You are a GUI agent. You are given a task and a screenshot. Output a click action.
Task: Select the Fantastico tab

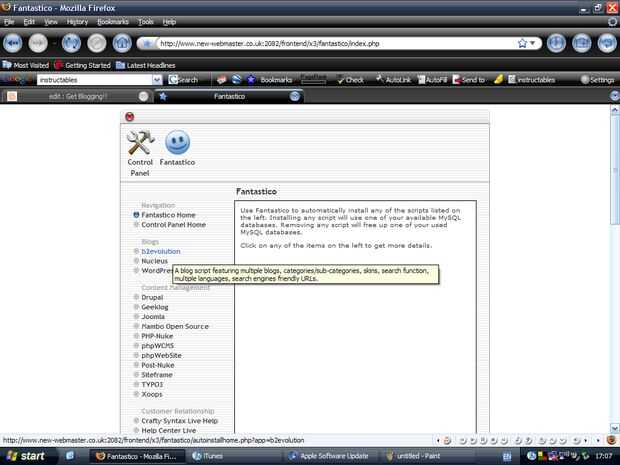click(229, 96)
